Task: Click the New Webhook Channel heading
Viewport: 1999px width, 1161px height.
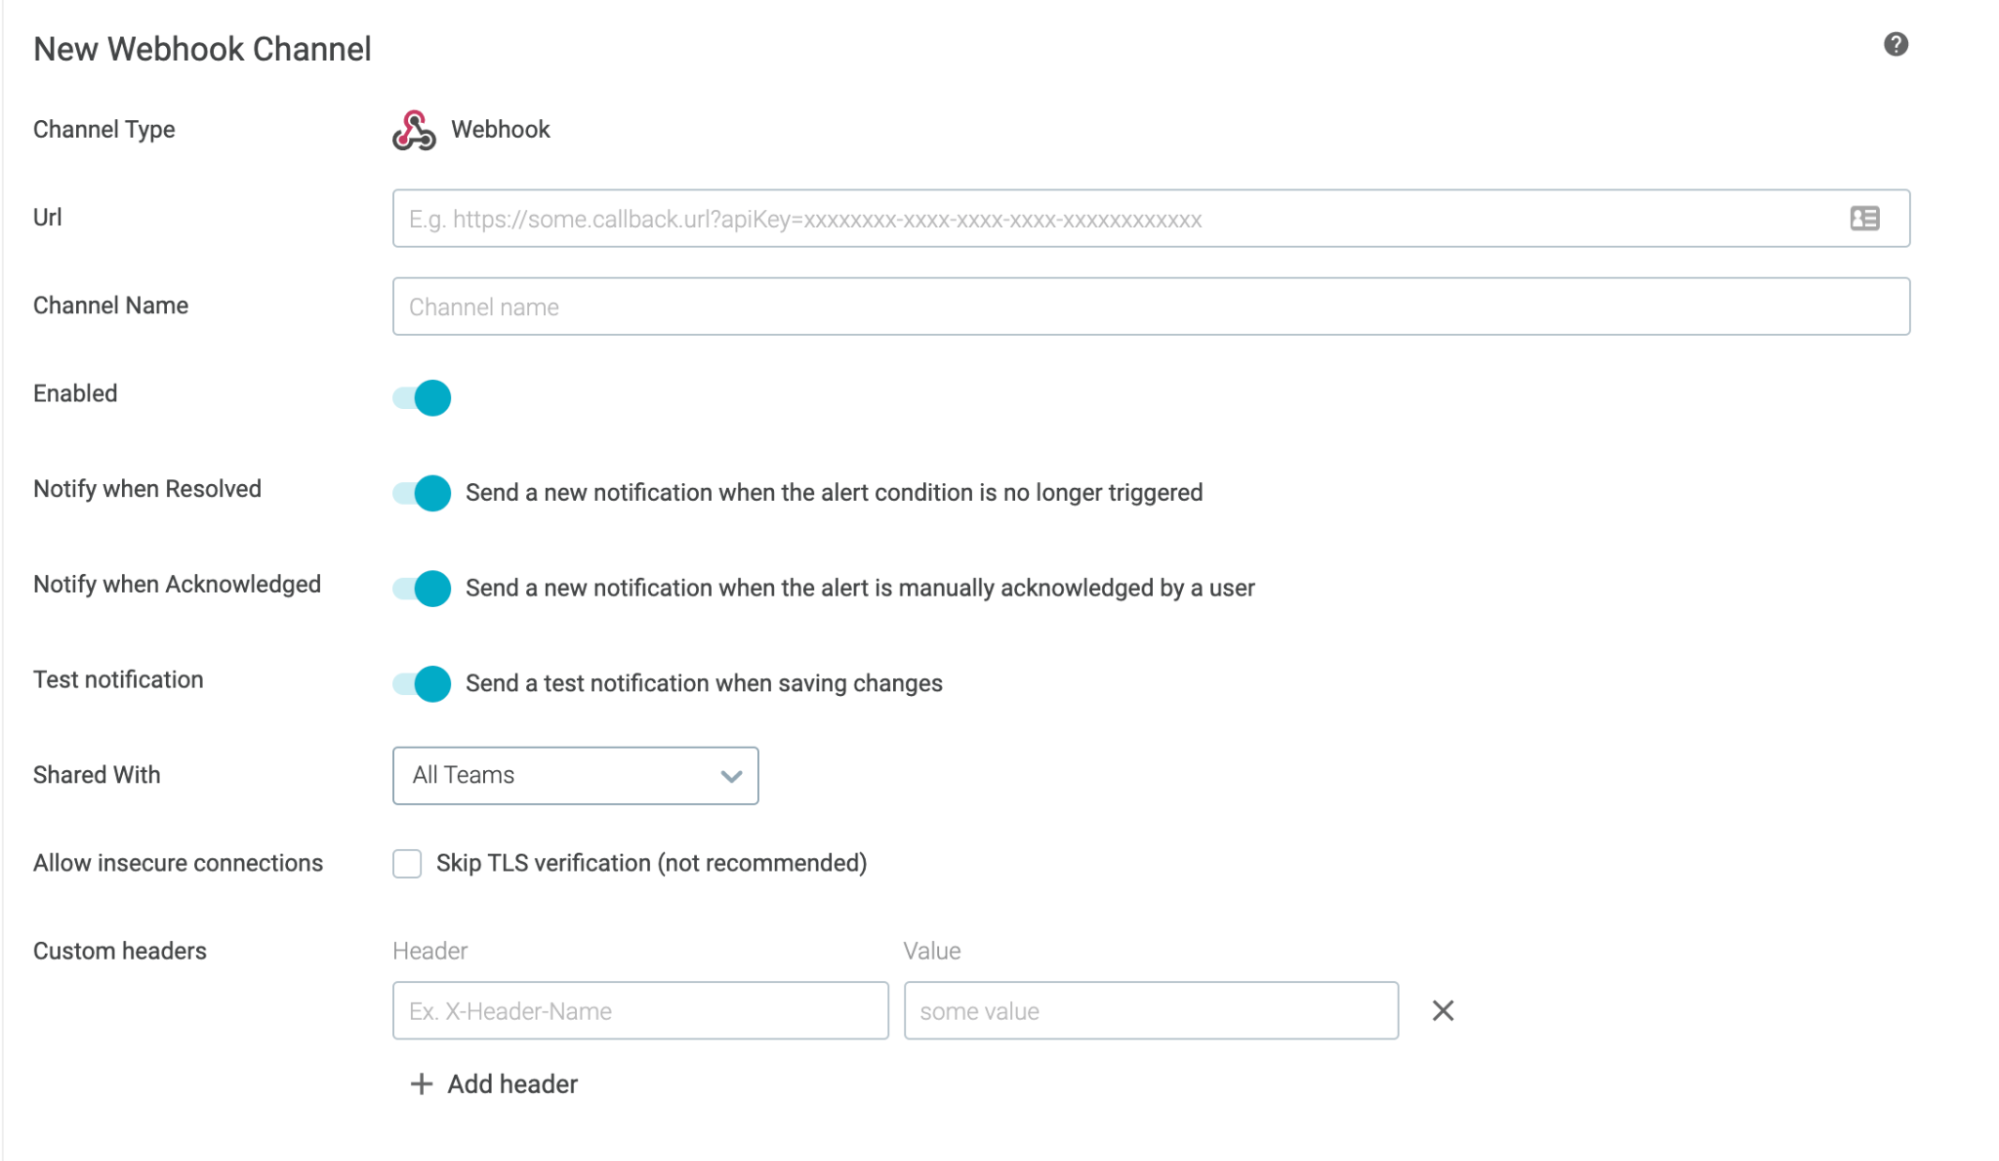Action: tap(202, 49)
